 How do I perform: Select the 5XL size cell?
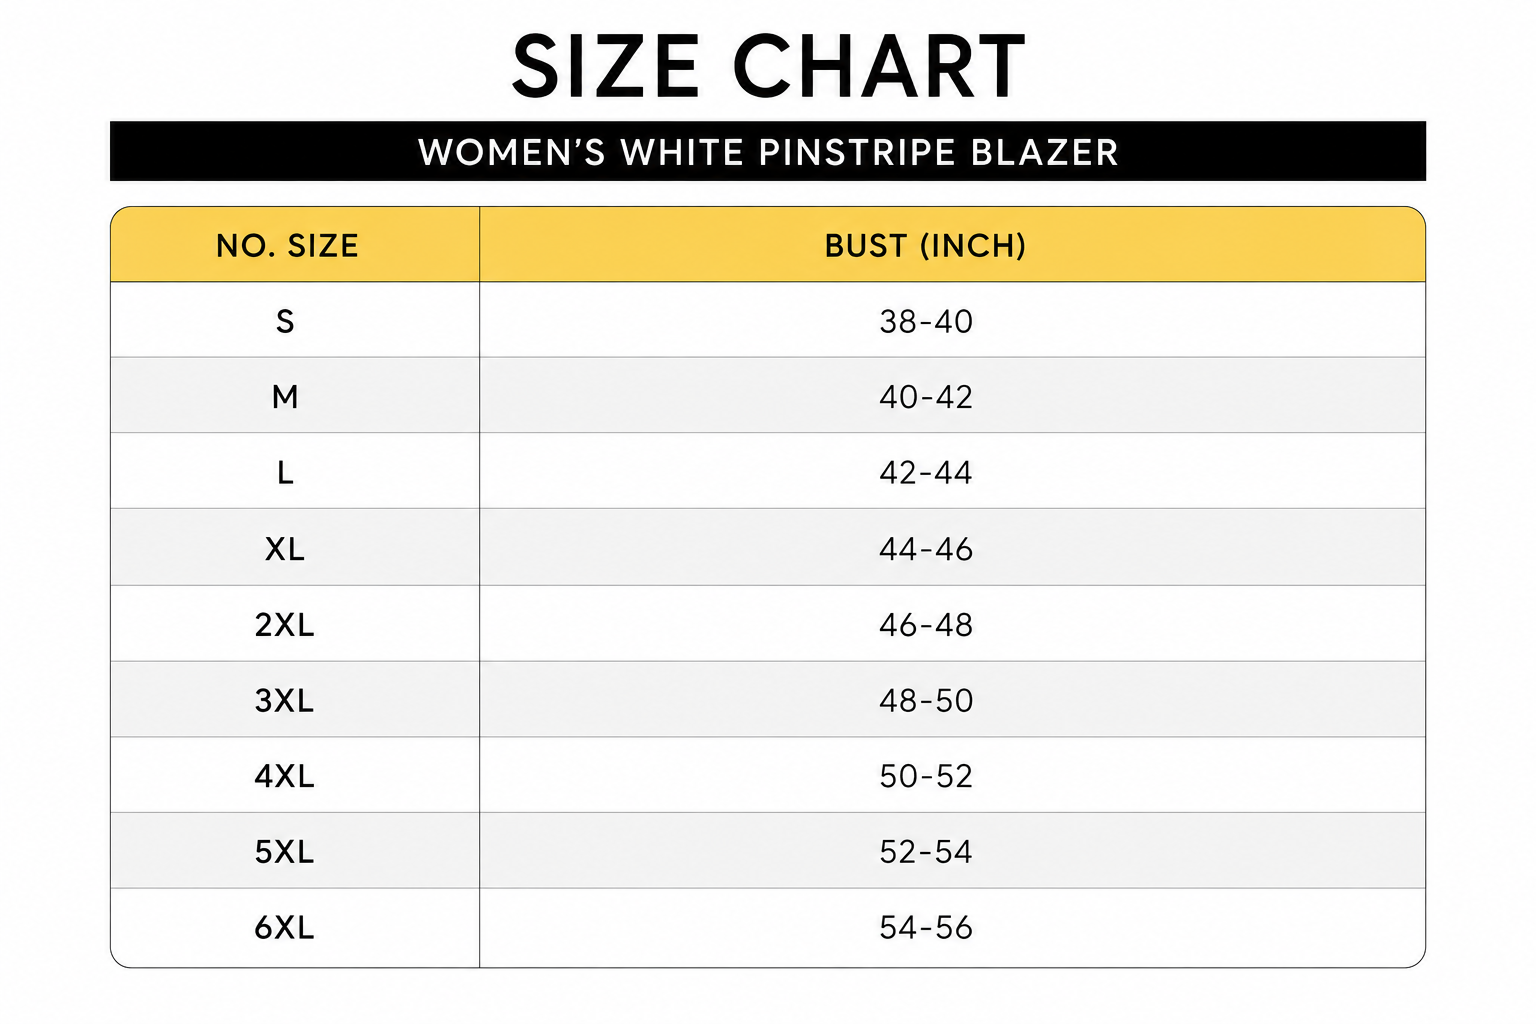click(x=285, y=852)
